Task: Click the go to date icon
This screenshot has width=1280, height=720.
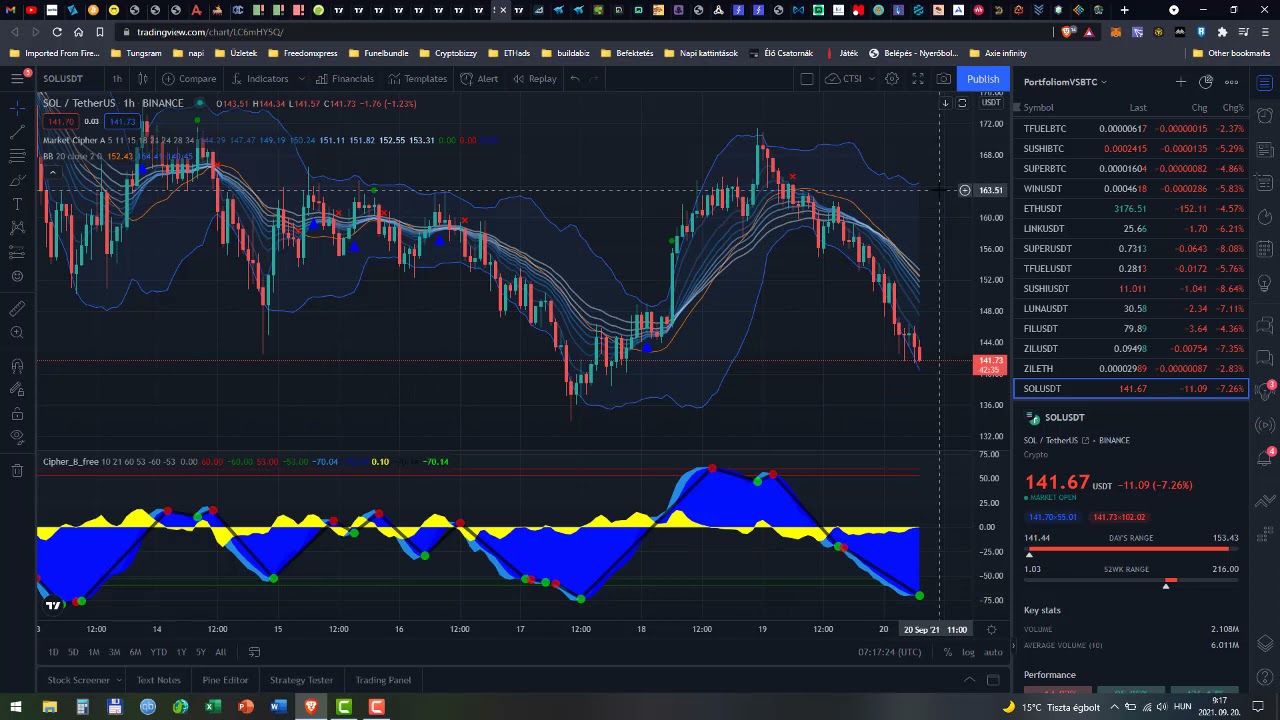Action: tap(254, 652)
